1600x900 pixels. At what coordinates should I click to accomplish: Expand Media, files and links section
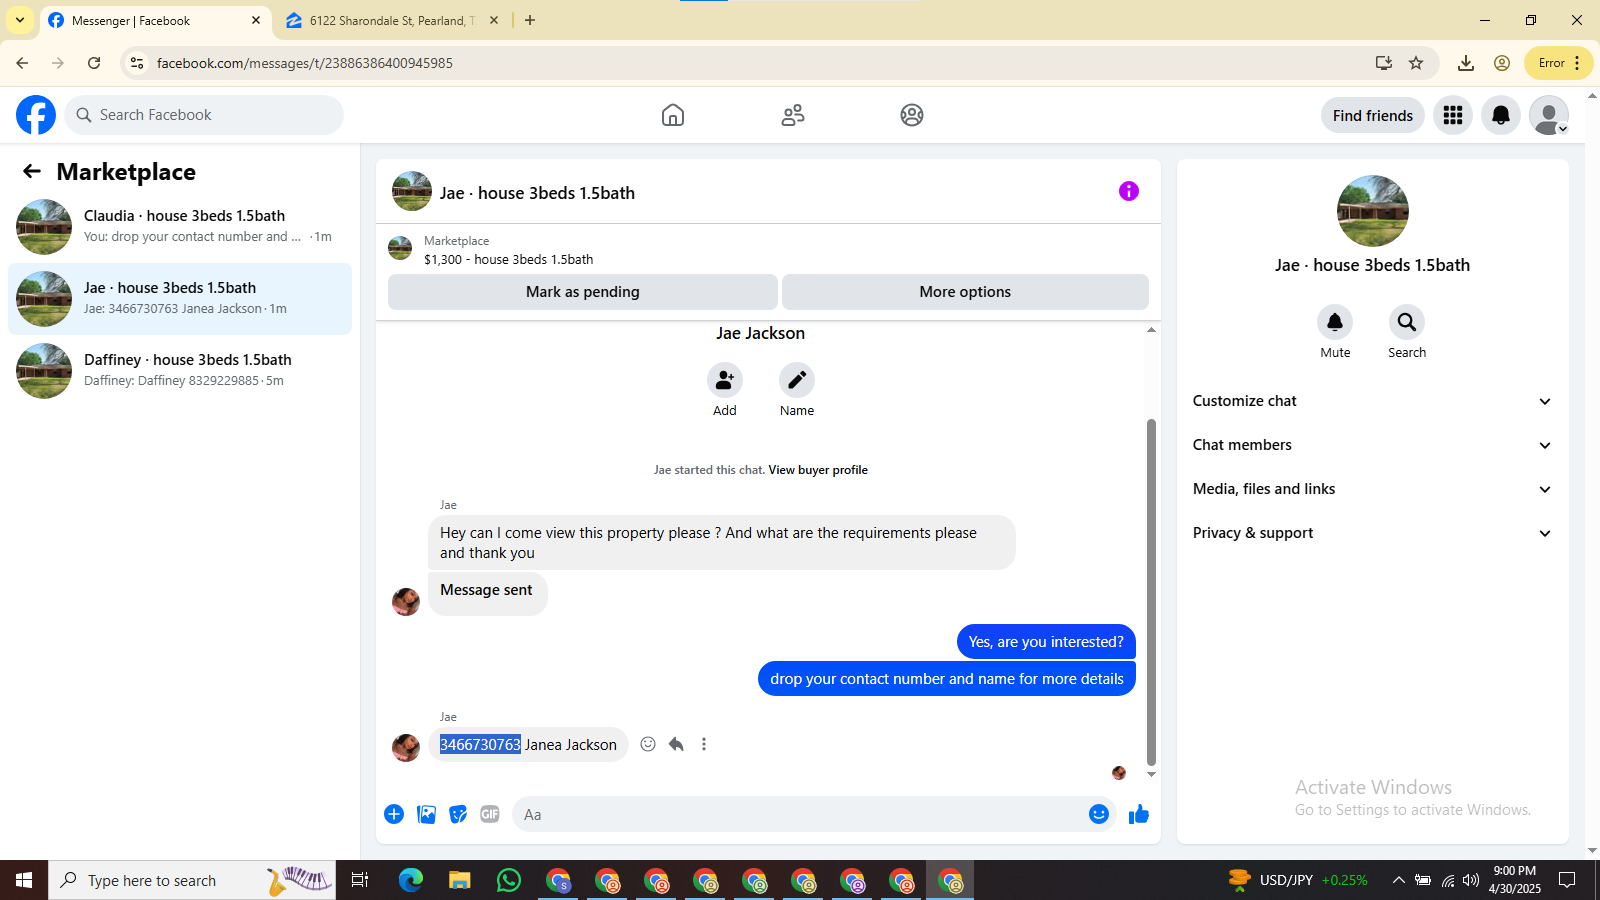pyautogui.click(x=1372, y=489)
